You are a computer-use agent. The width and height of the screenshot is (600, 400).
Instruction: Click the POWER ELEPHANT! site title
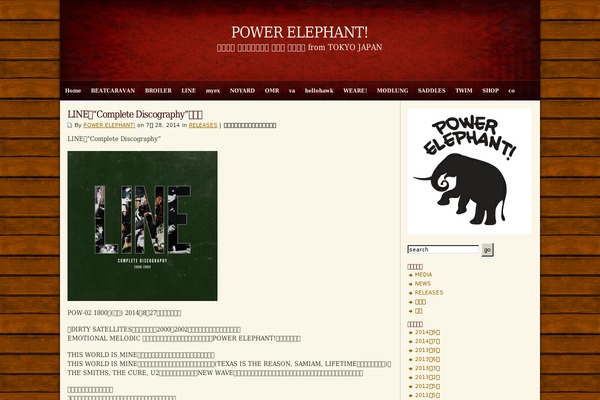click(300, 32)
